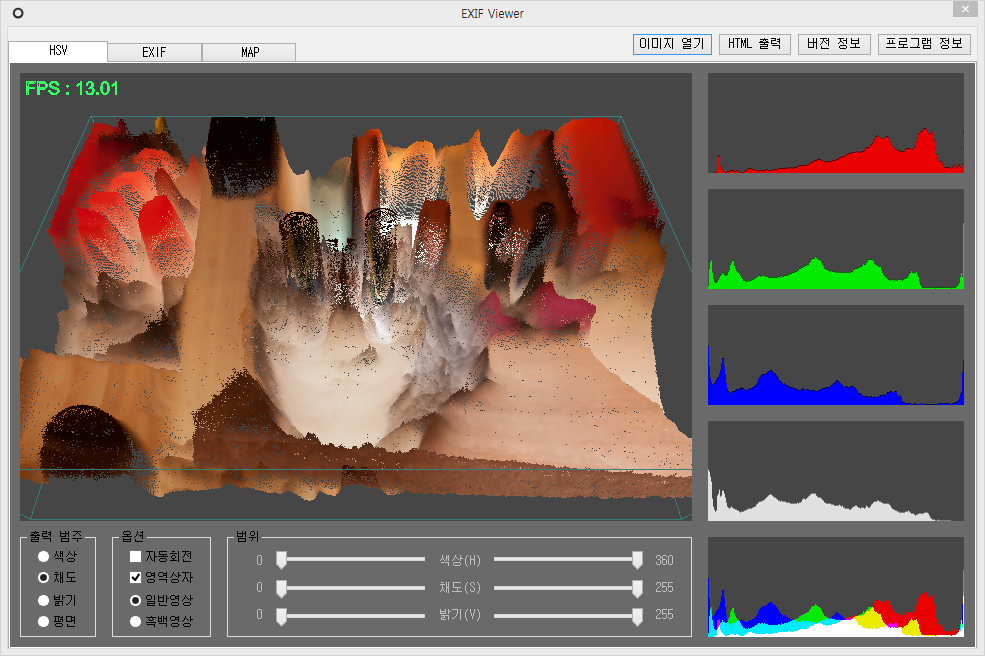The width and height of the screenshot is (985, 656).
Task: Close the EXIF Viewer window
Action: (x=963, y=11)
